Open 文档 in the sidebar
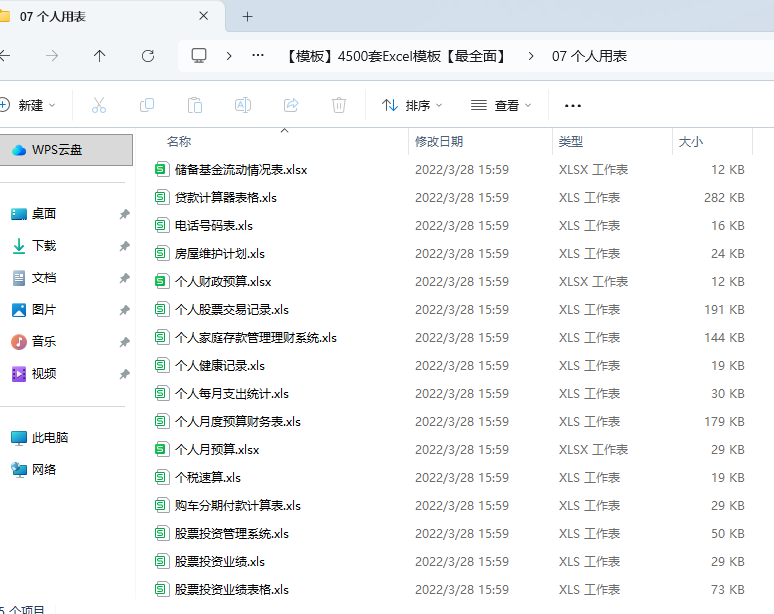Image resolution: width=774 pixels, height=614 pixels. click(44, 278)
